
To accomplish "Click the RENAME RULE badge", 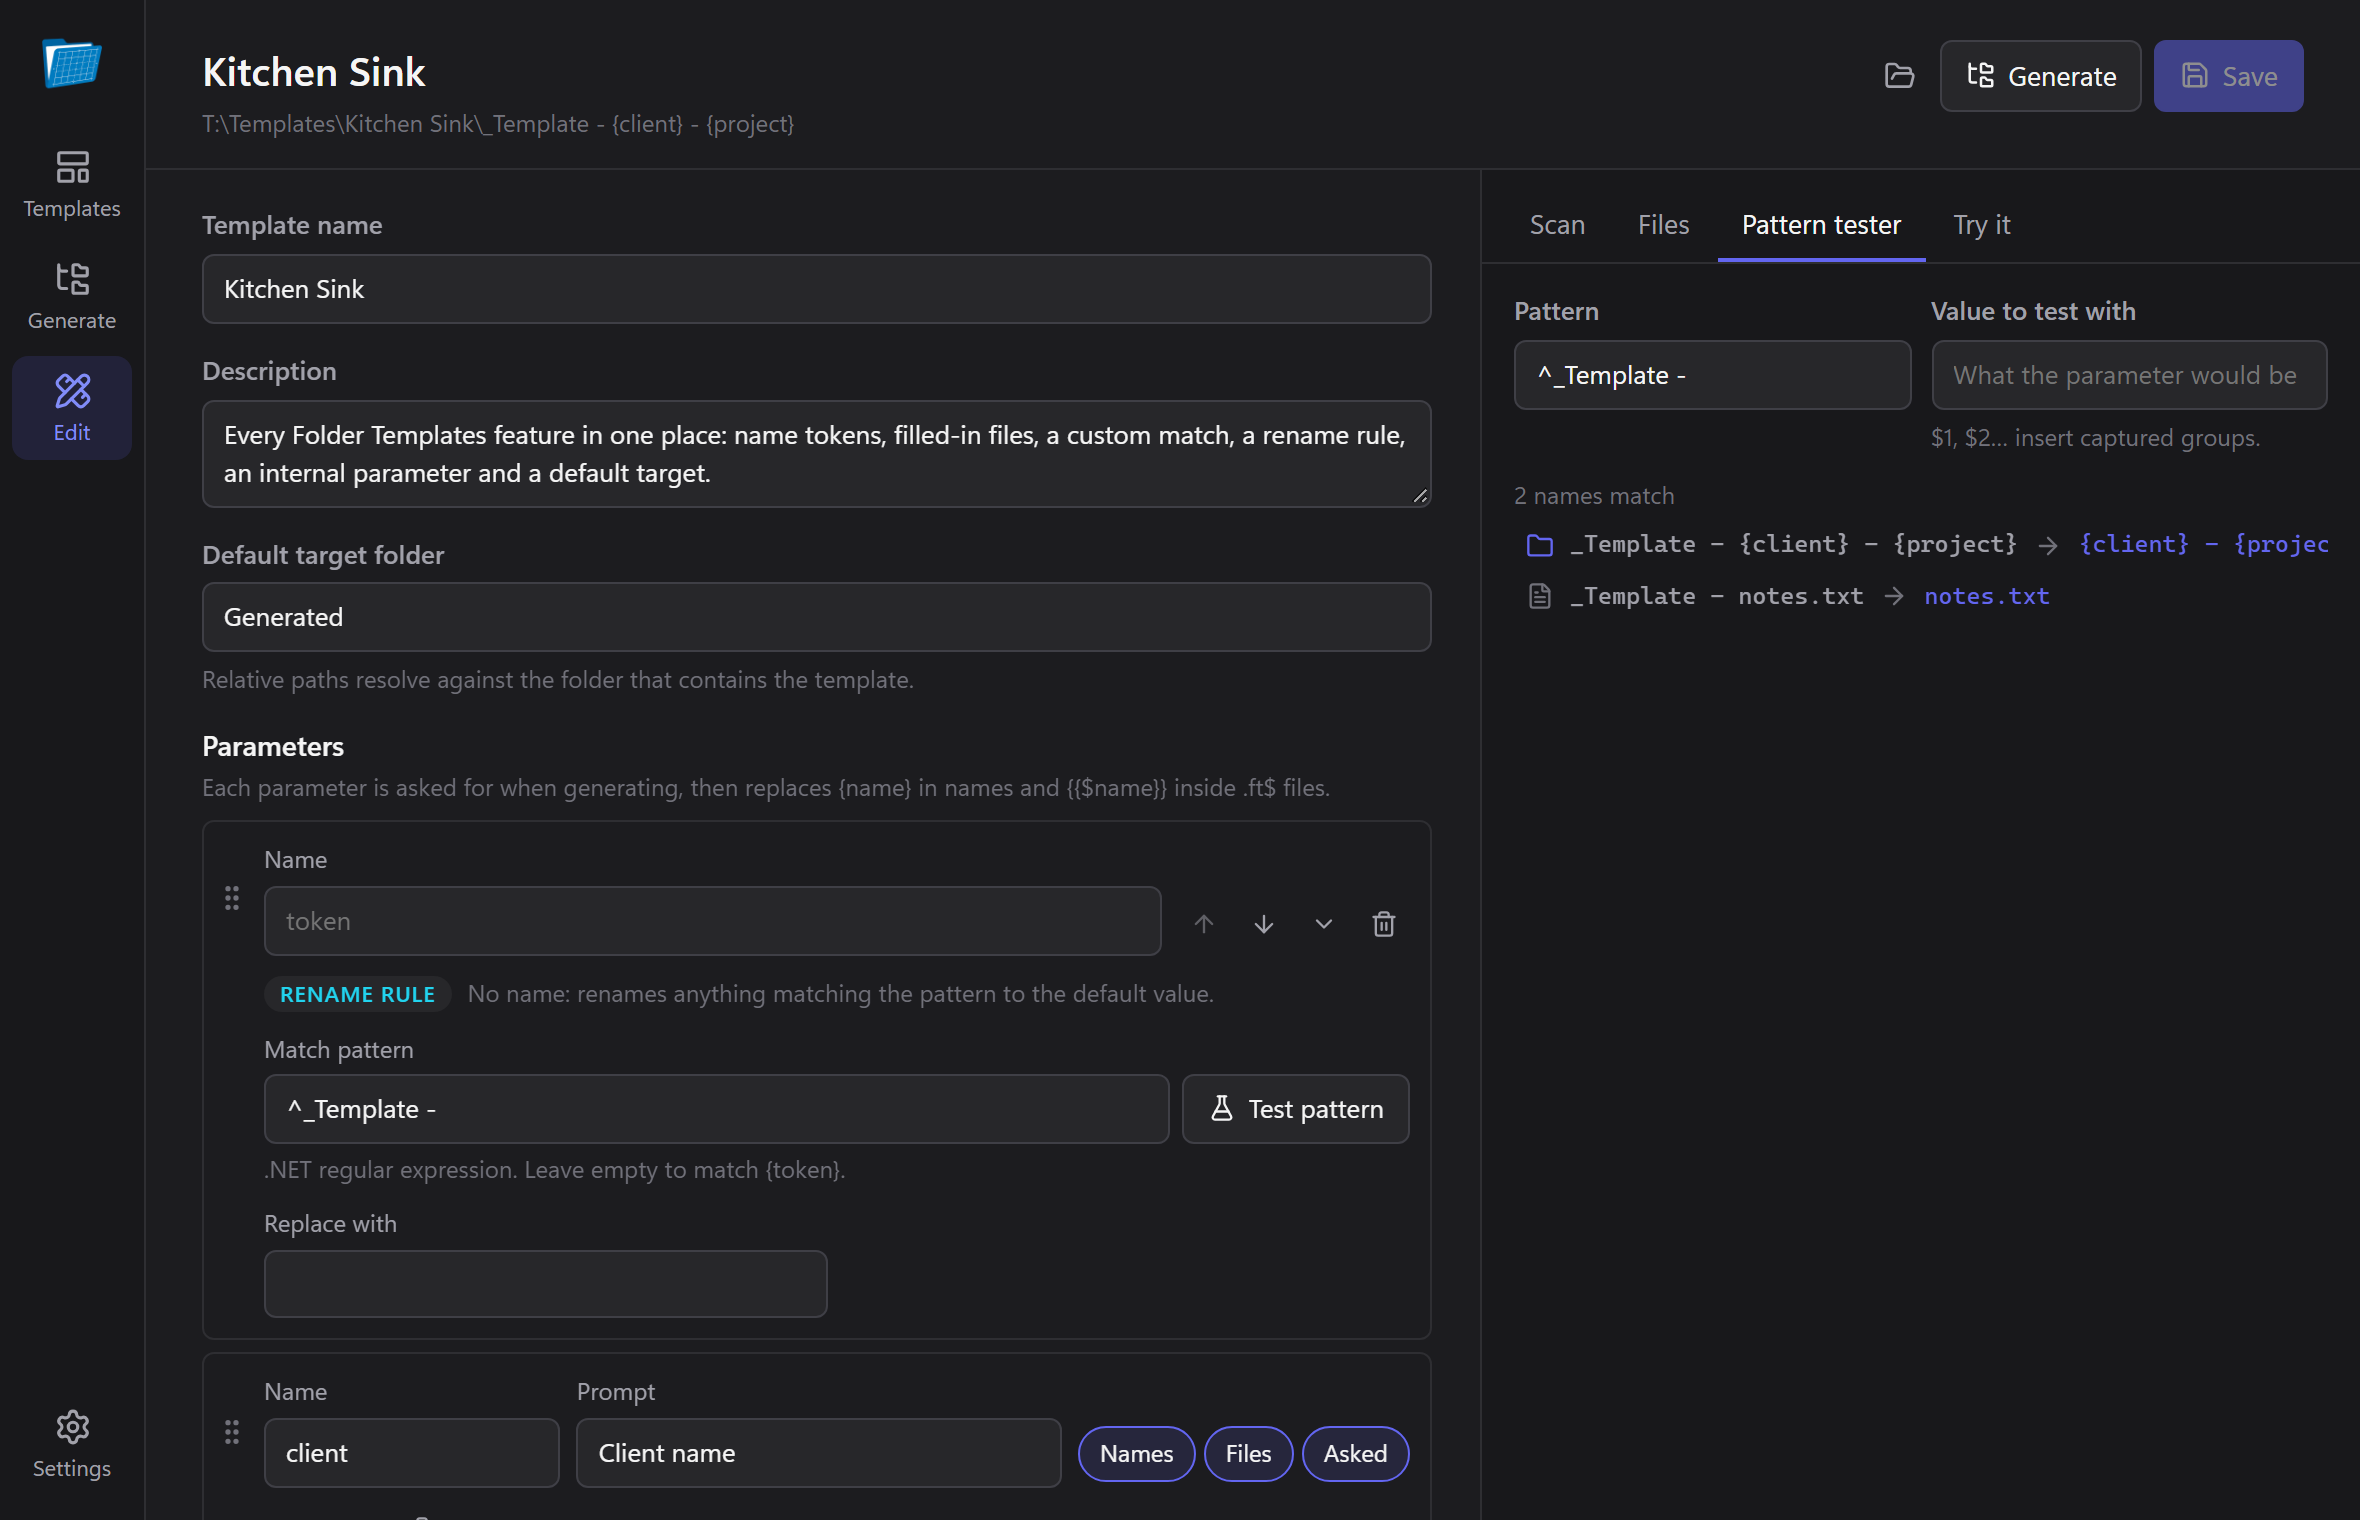I will 357,994.
